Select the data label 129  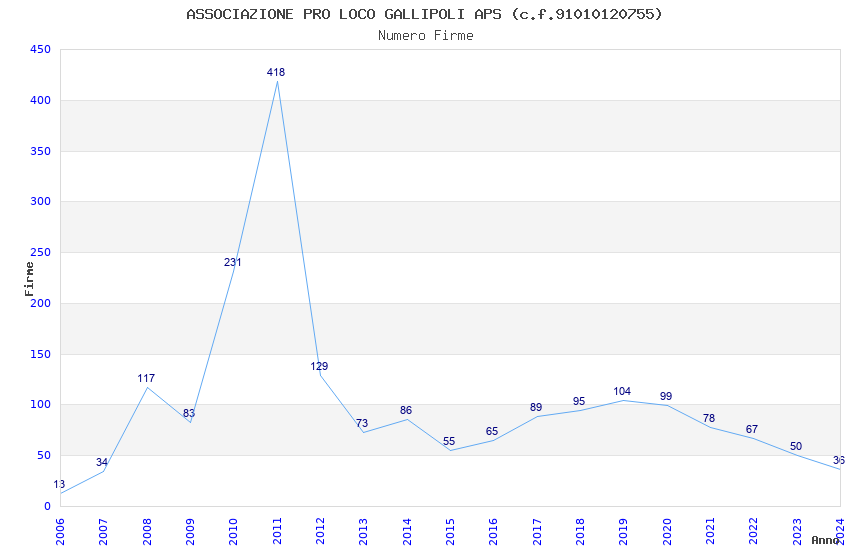click(x=319, y=366)
